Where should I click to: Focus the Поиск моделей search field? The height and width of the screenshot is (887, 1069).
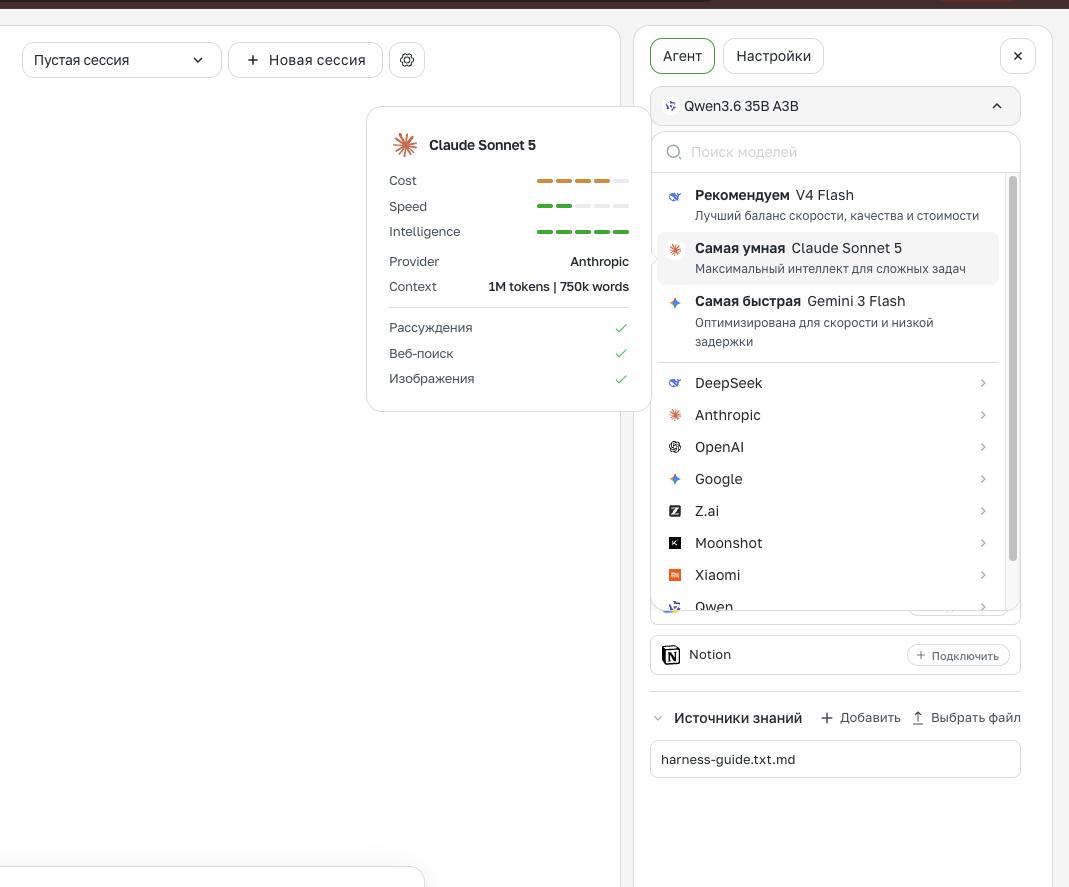(x=835, y=152)
